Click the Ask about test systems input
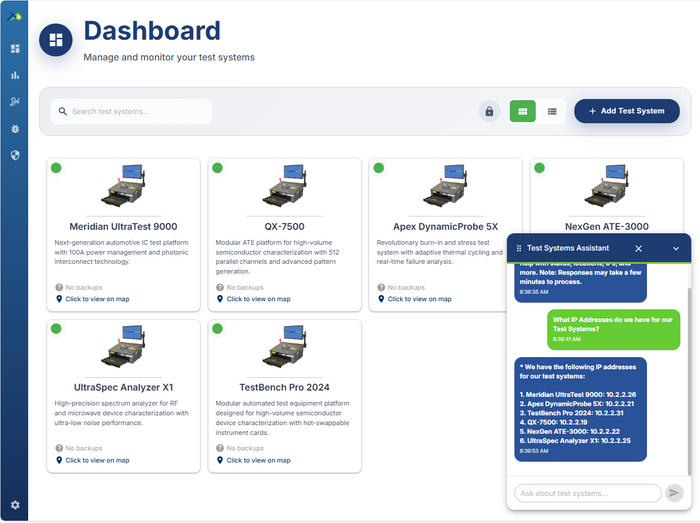Viewport: 700px width, 523px height. pos(587,493)
